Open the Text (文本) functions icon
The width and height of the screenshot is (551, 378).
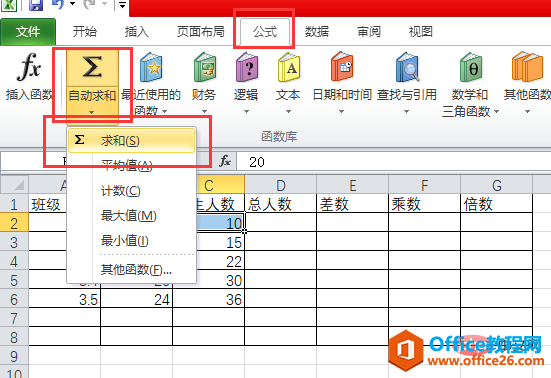(x=289, y=67)
